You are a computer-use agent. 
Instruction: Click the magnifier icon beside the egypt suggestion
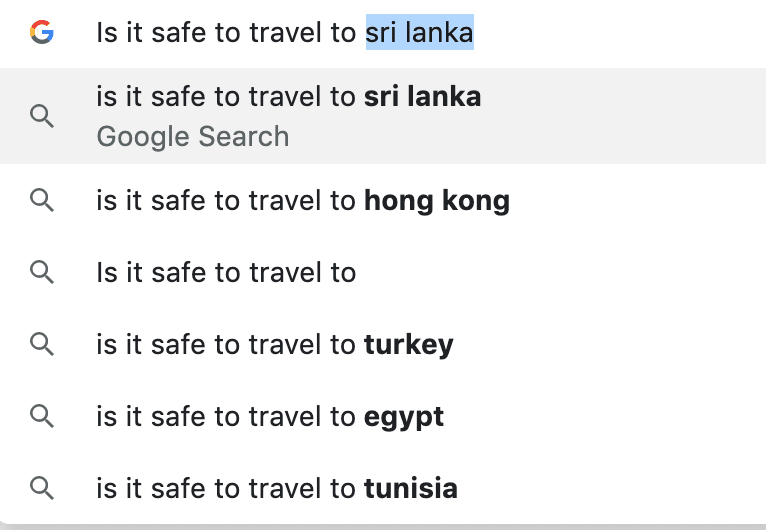(x=42, y=416)
